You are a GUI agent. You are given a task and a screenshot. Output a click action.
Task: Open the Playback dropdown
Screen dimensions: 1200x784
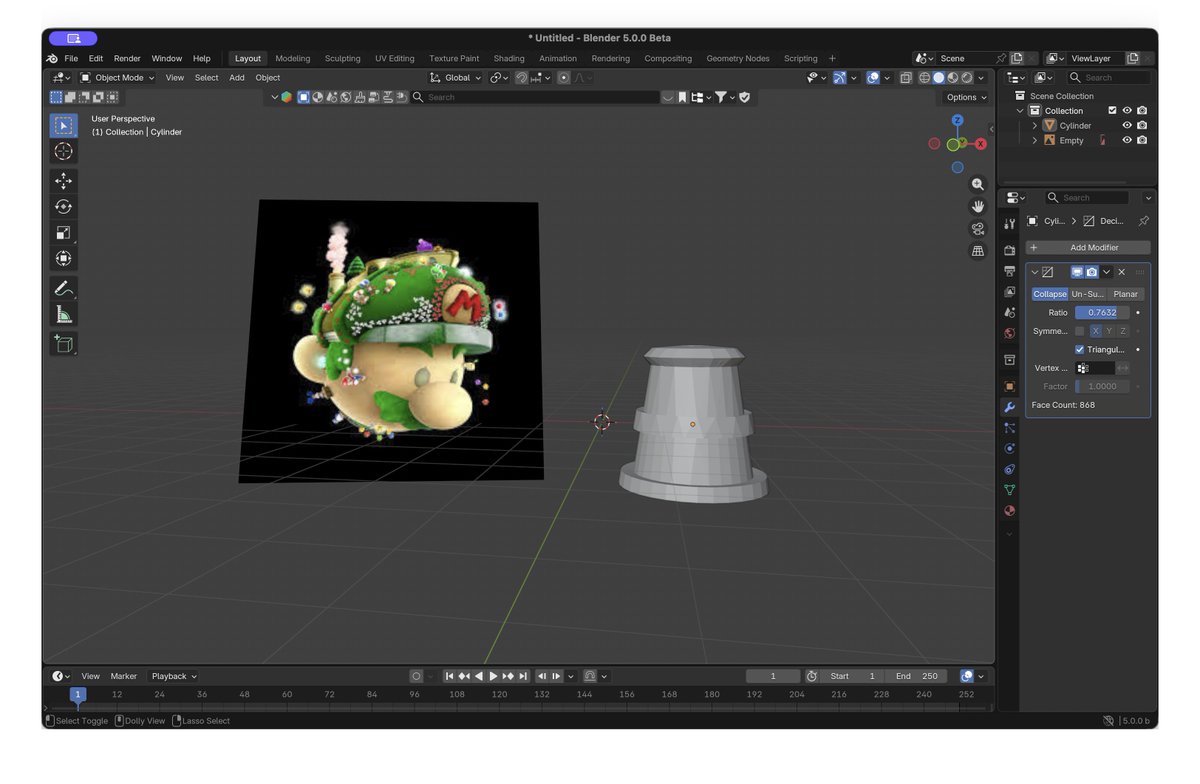pos(174,676)
